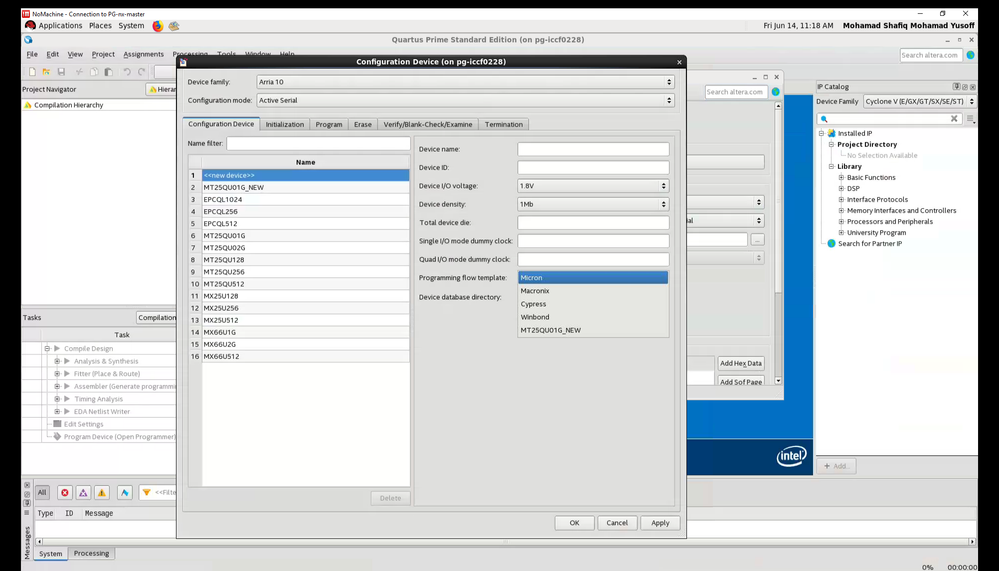The image size is (999, 571).
Task: Launch Firefox from the top panel
Action: [x=158, y=26]
